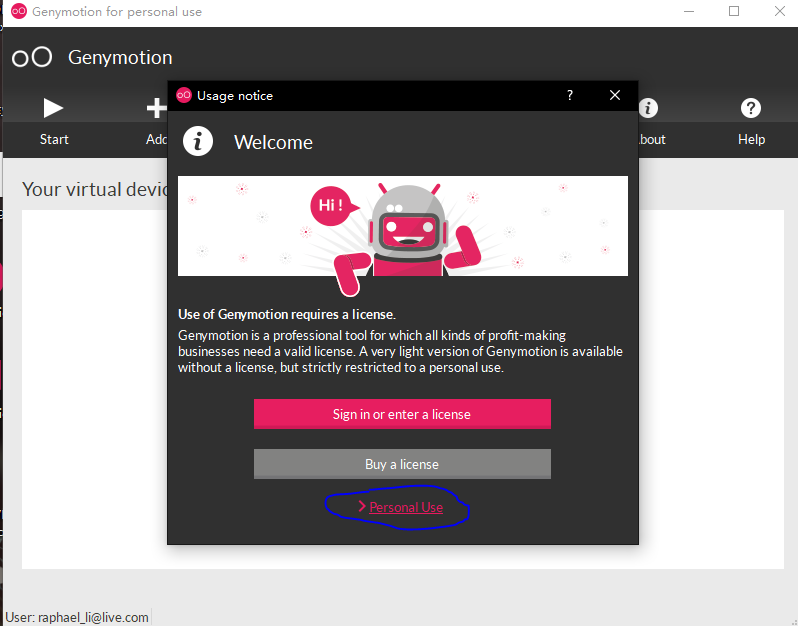The height and width of the screenshot is (626, 798).
Task: Click the Buy a license button
Action: pyautogui.click(x=402, y=464)
